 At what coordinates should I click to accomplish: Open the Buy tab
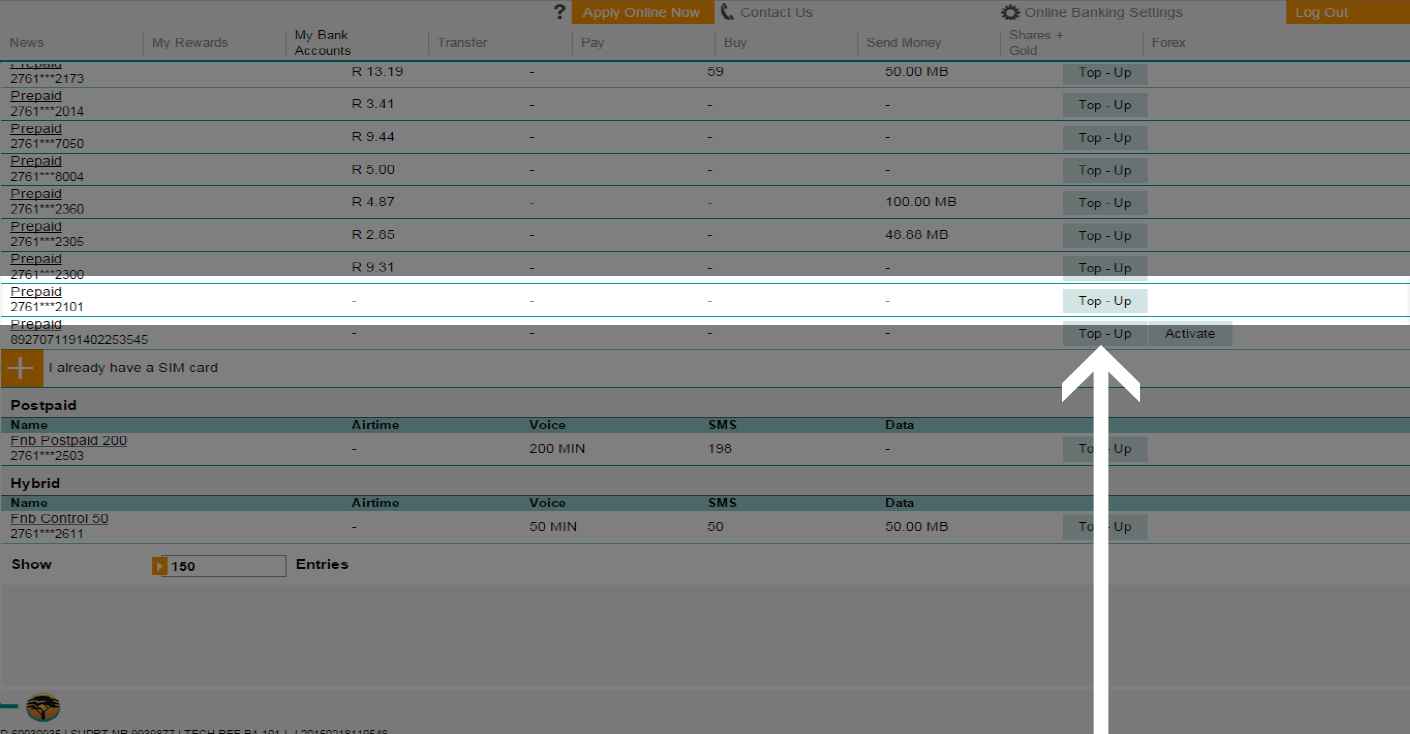pos(735,43)
